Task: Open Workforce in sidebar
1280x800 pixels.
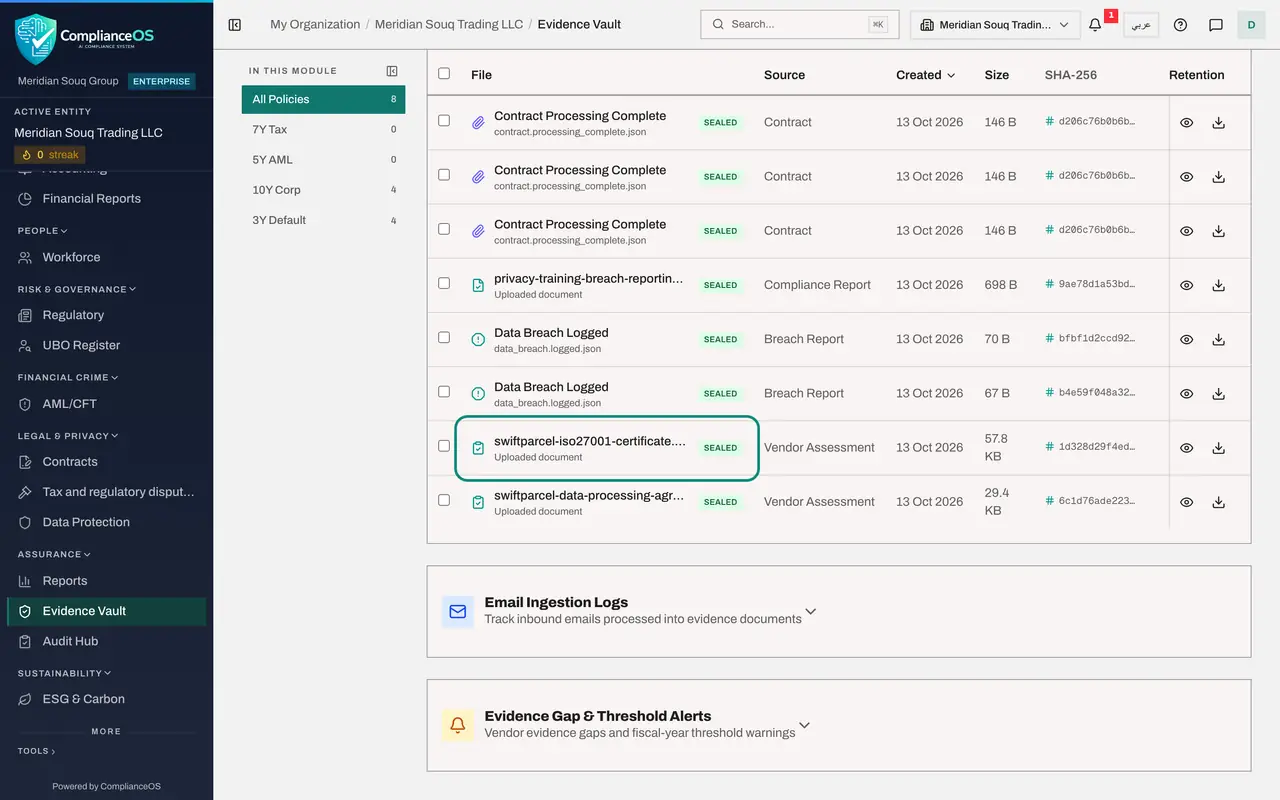Action: (106, 257)
